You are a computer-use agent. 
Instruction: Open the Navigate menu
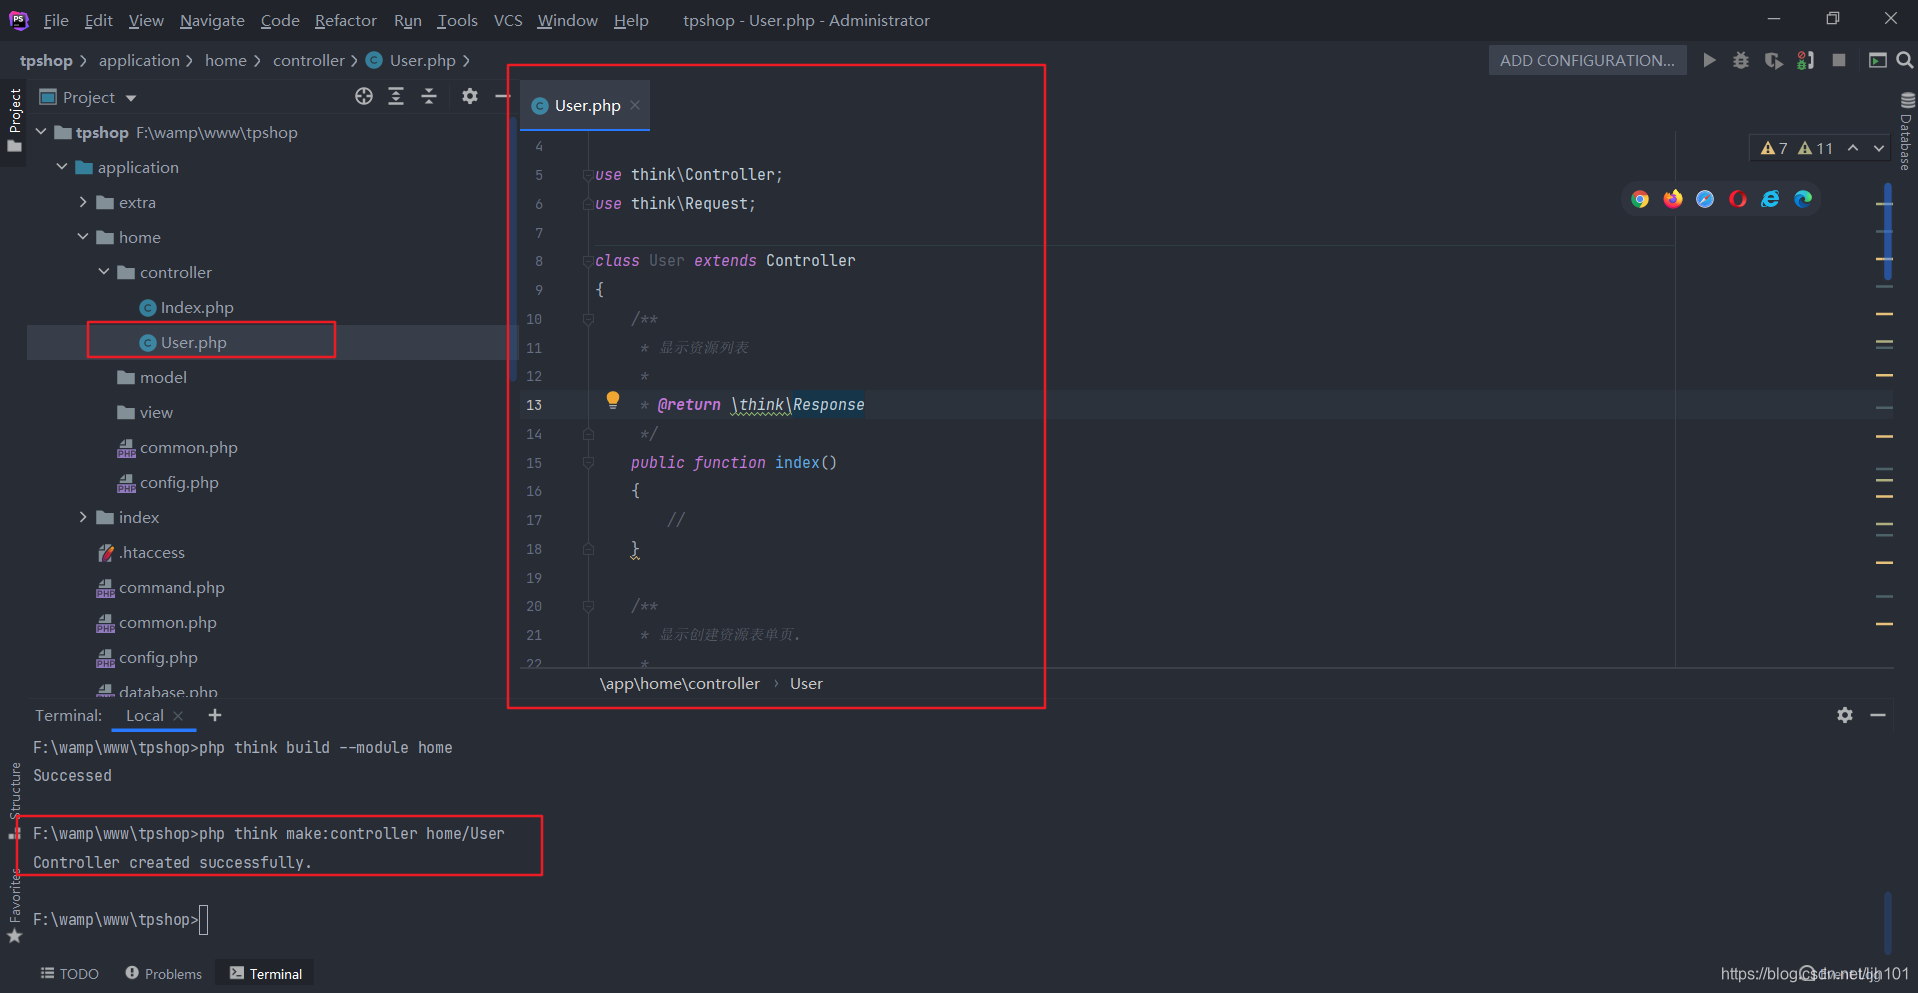point(212,20)
